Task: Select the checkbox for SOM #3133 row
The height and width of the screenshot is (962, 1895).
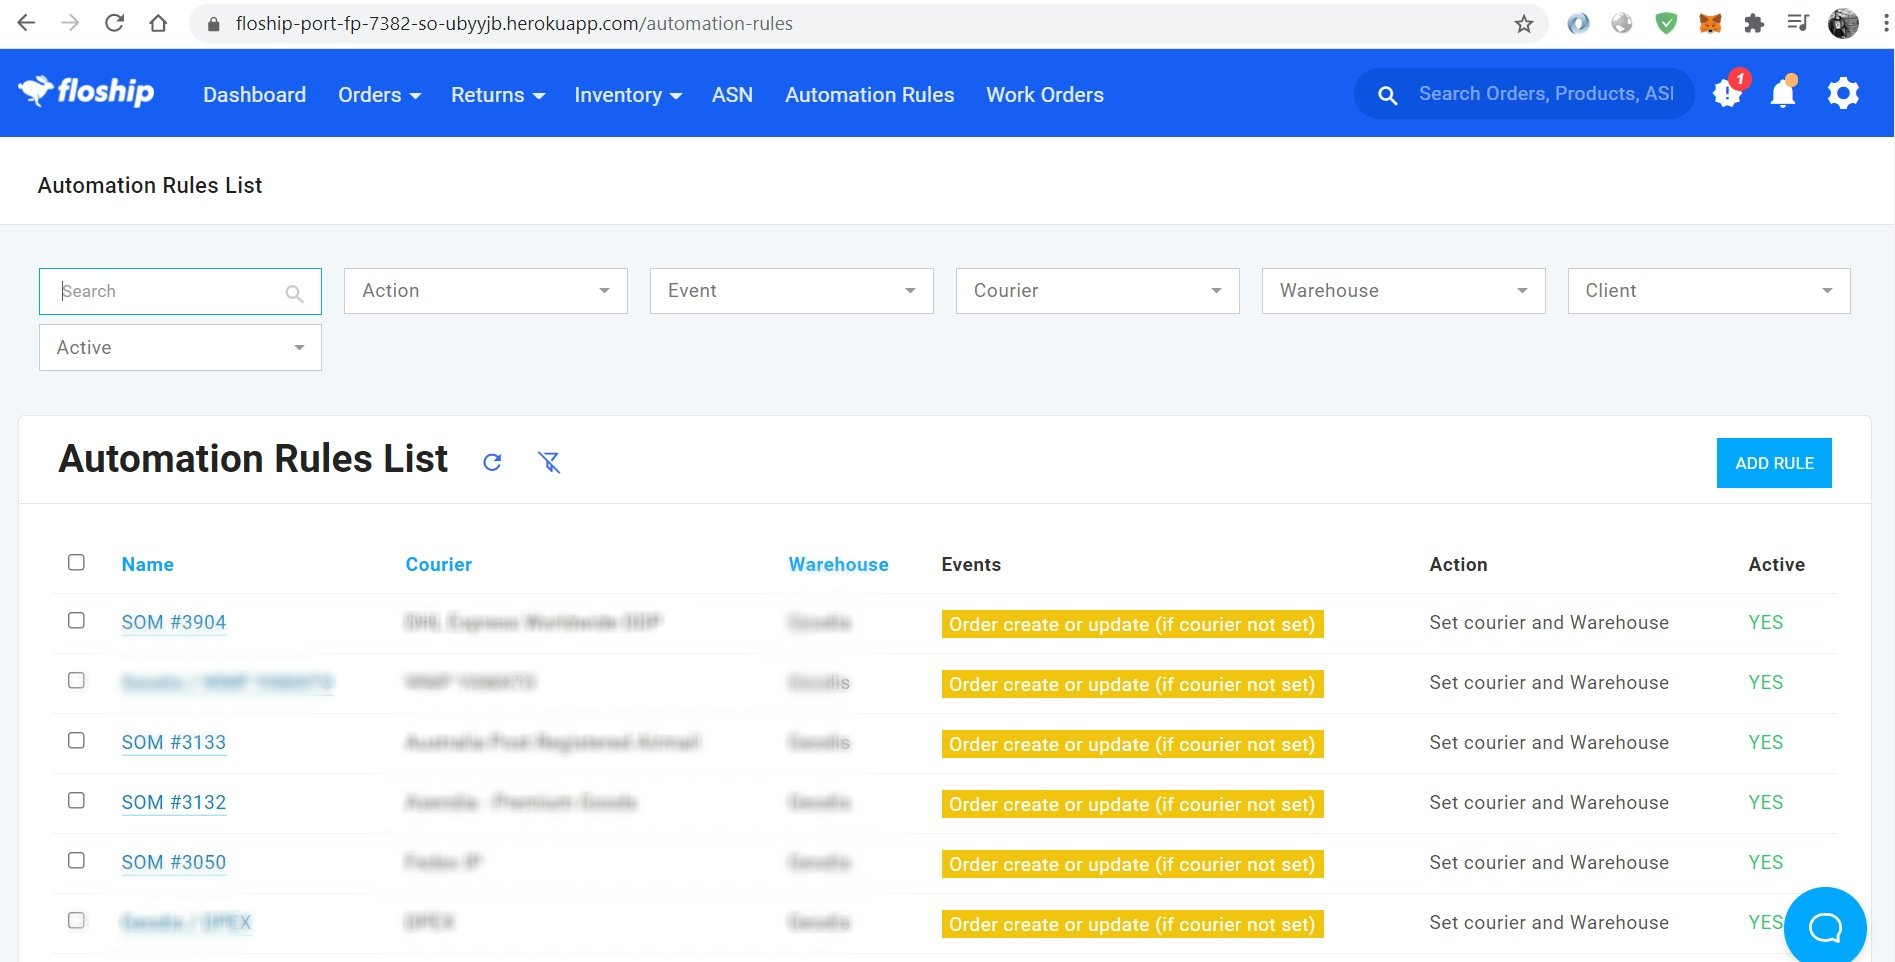Action: [x=76, y=740]
